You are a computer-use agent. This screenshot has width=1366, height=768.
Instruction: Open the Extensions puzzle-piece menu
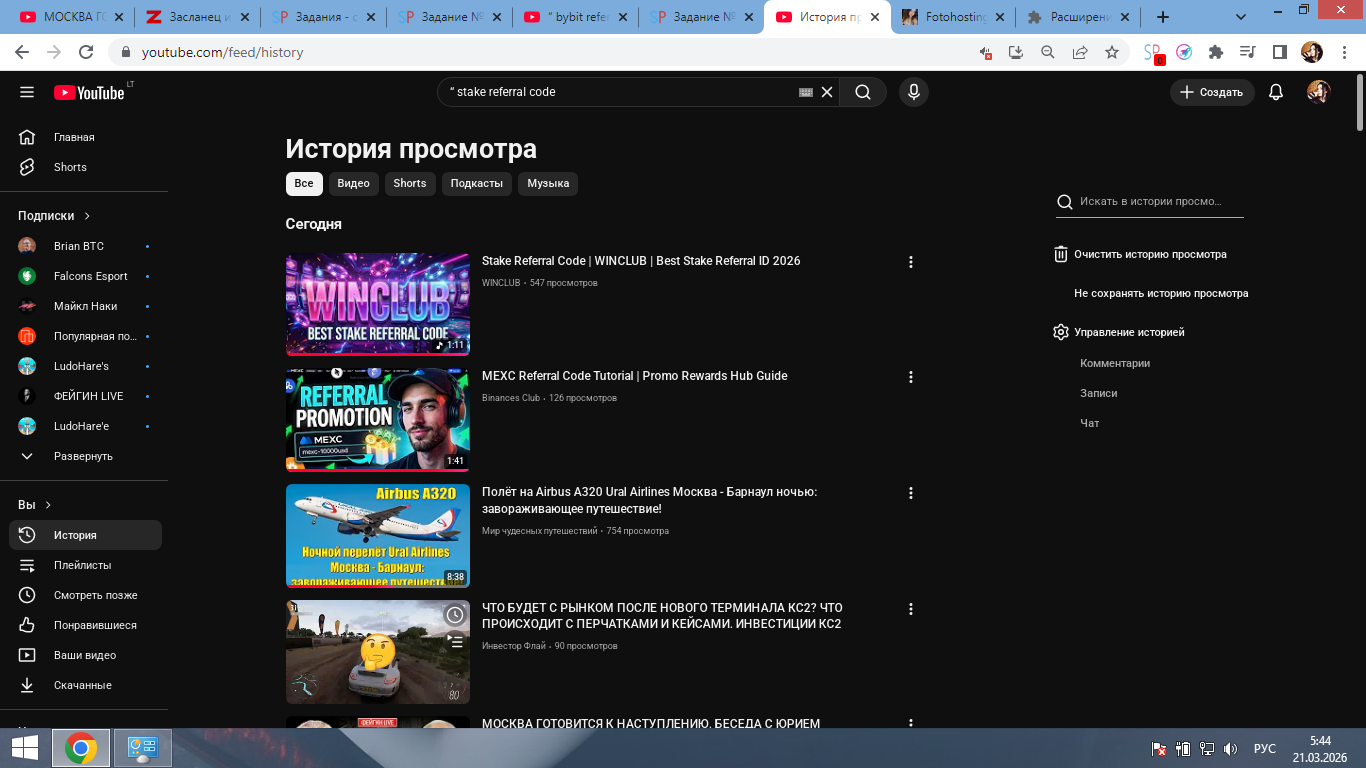pos(1216,52)
